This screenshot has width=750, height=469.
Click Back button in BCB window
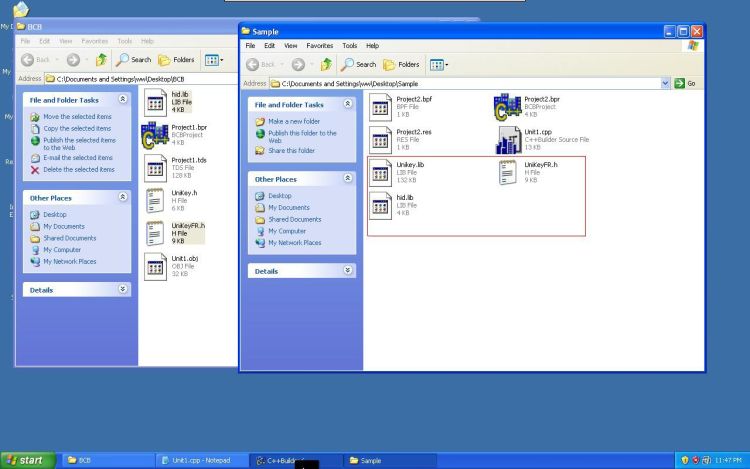(x=36, y=60)
